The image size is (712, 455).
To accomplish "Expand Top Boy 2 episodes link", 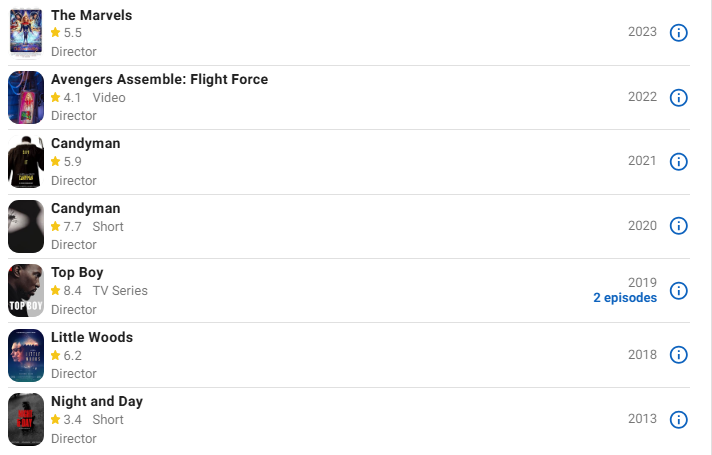I will click(624, 298).
